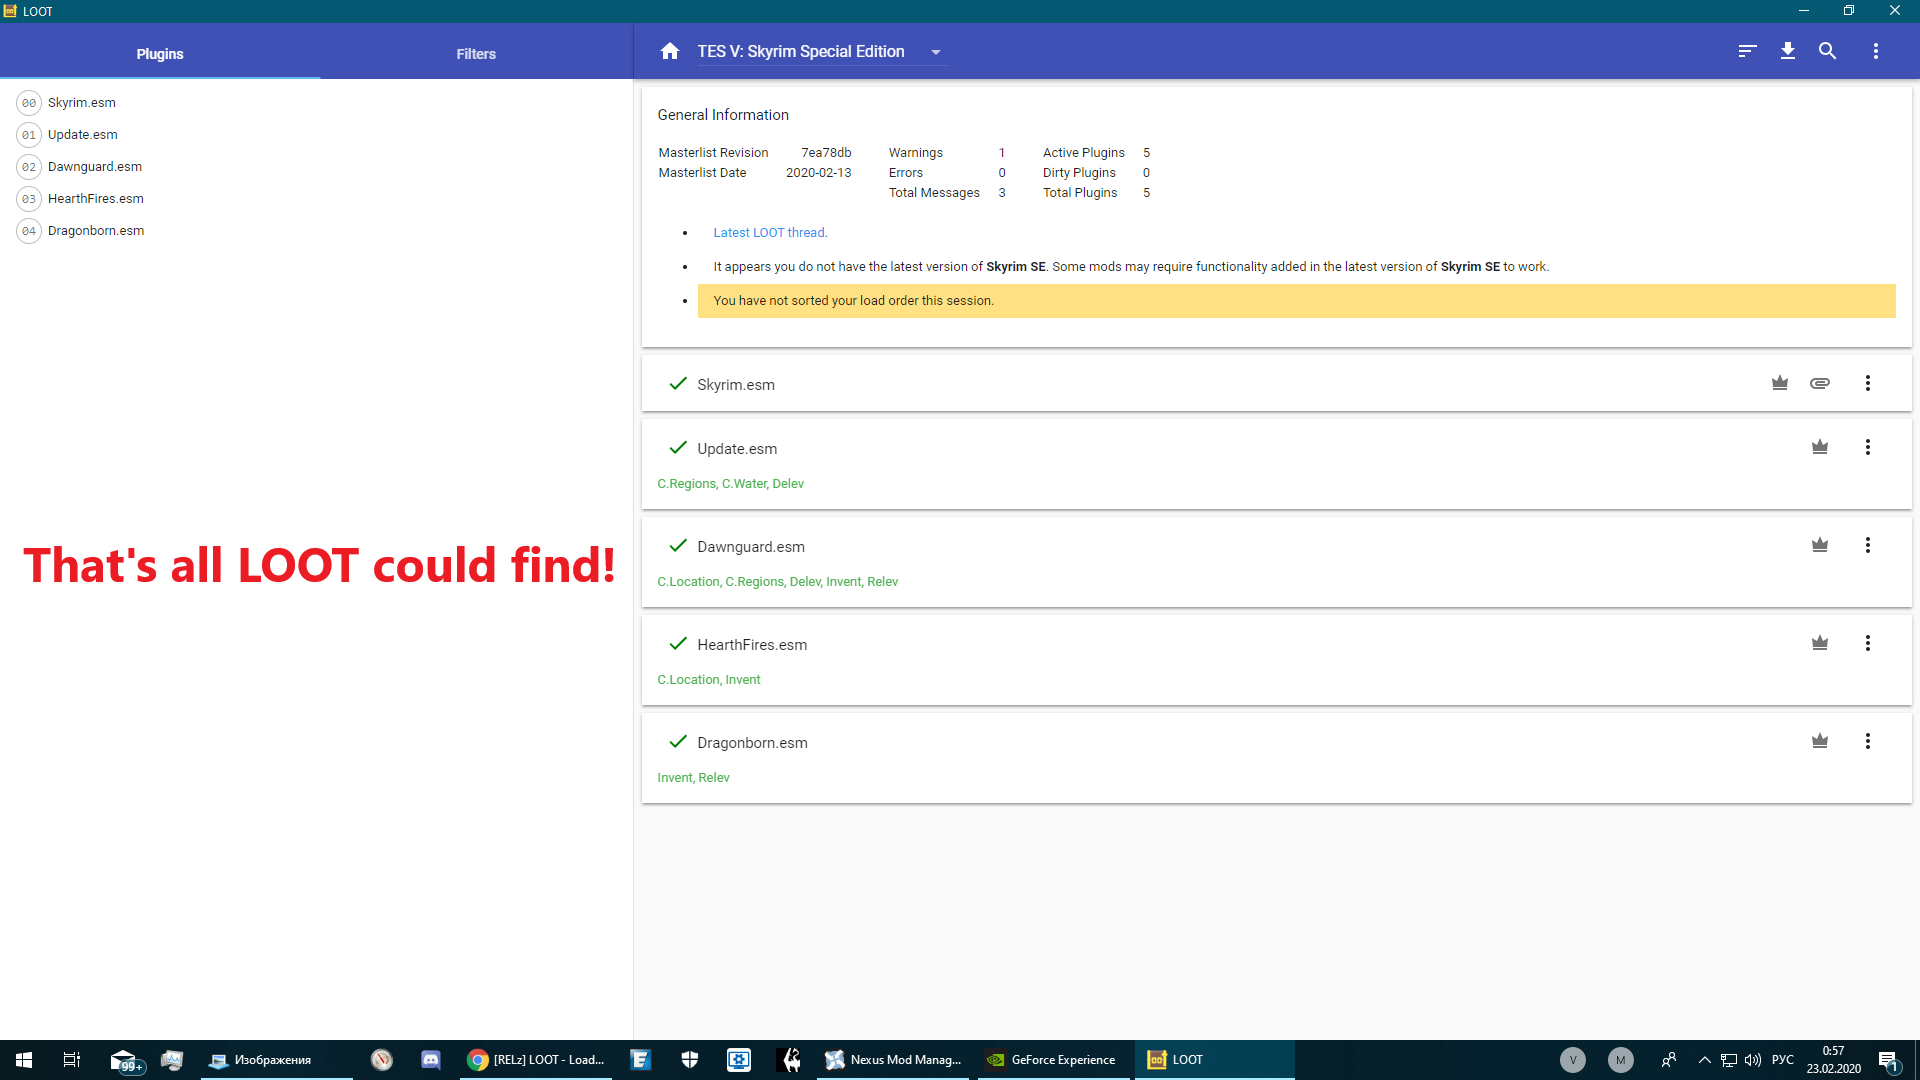Select Dragonborn.esm in the sidebar list
The height and width of the screenshot is (1080, 1920).
point(96,231)
